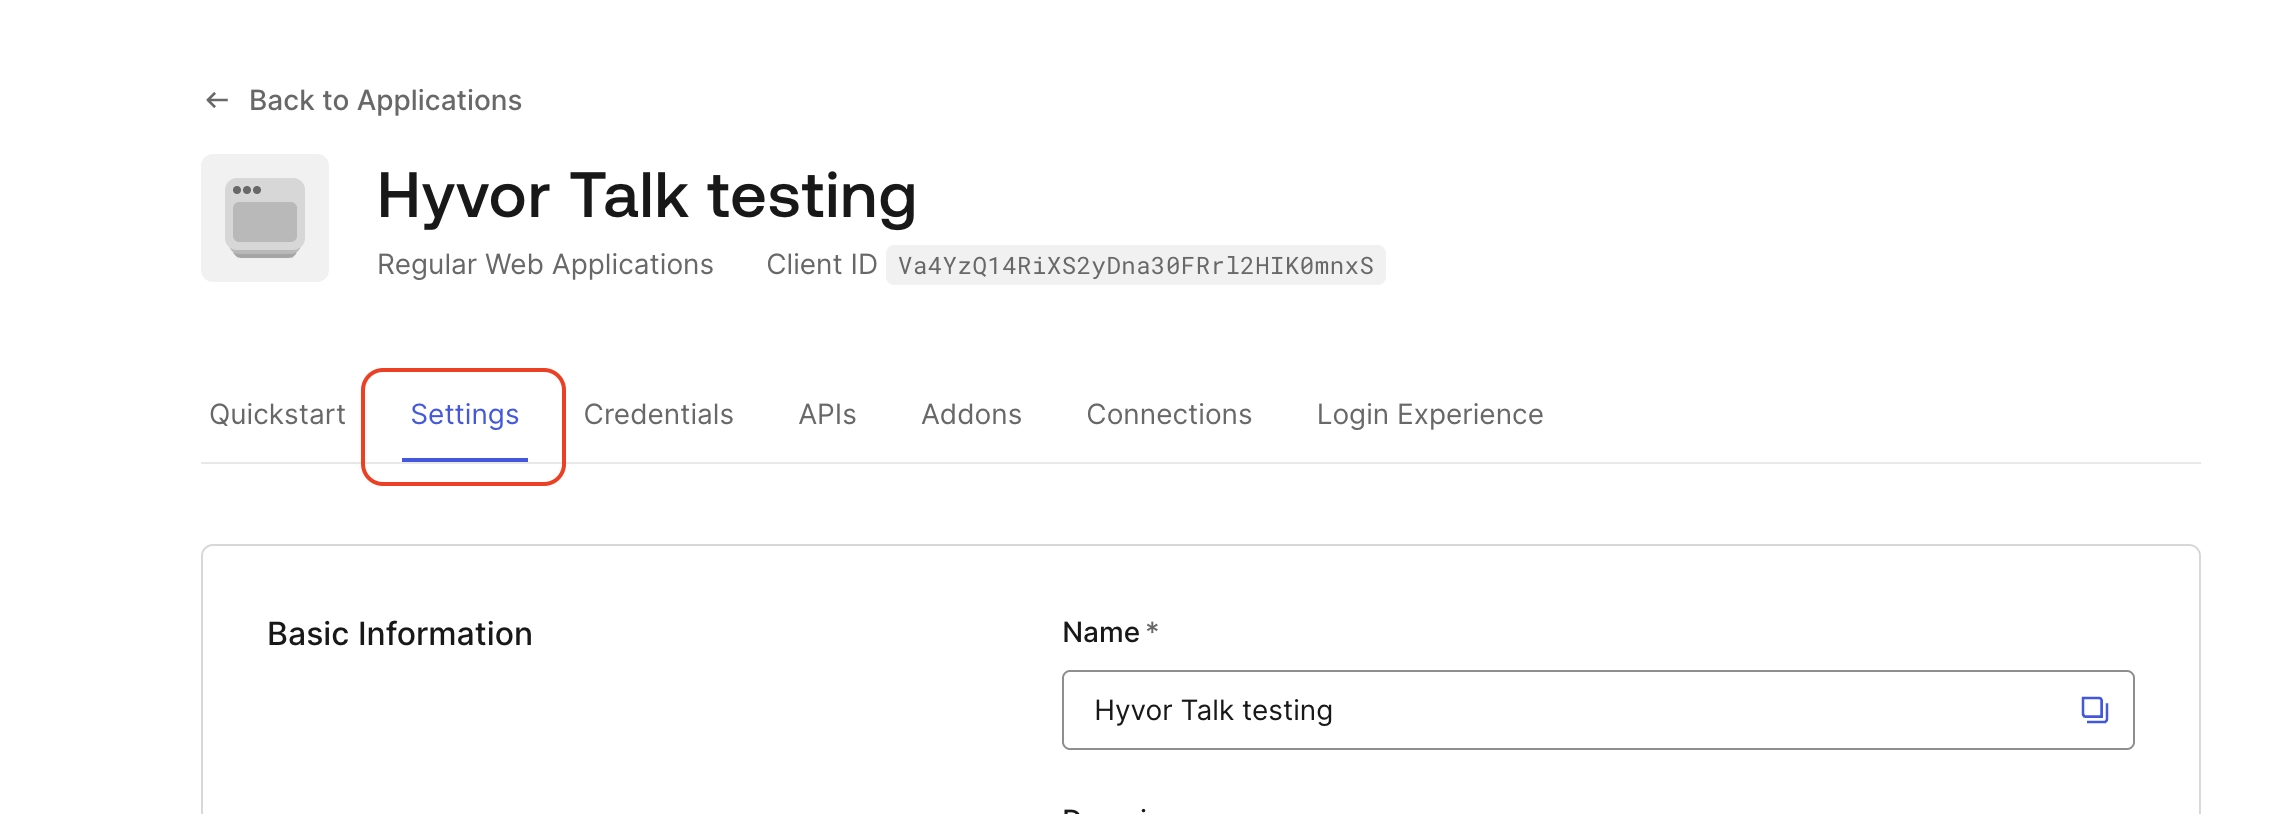
Task: Select the Settings tab
Action: (464, 414)
